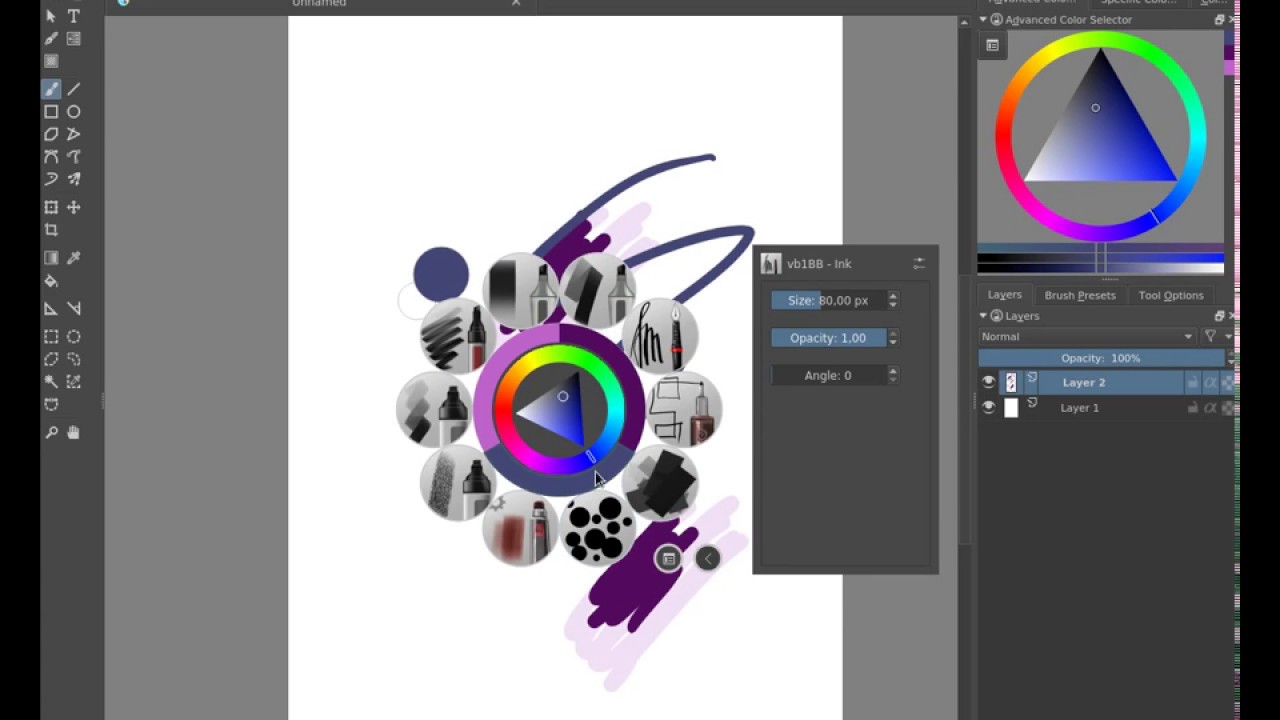Select the Contiguous Selection magic wand tool
1280x720 pixels.
[51, 382]
